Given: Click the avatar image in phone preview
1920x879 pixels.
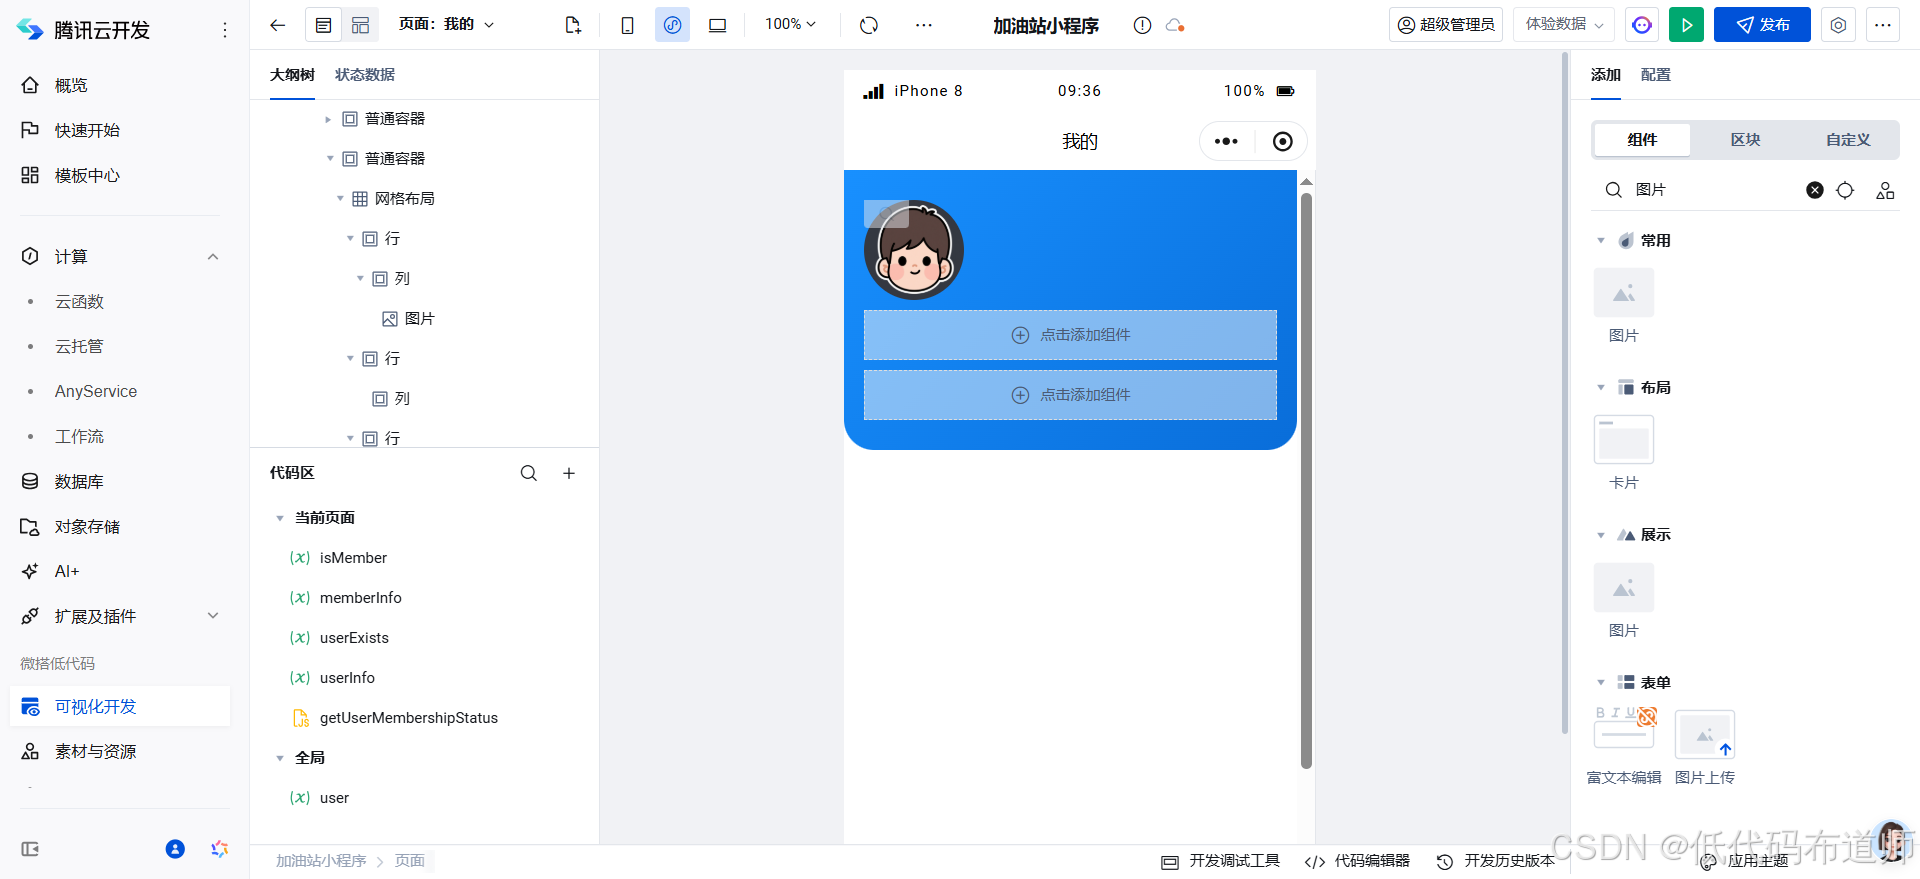Looking at the screenshot, I should pos(914,250).
